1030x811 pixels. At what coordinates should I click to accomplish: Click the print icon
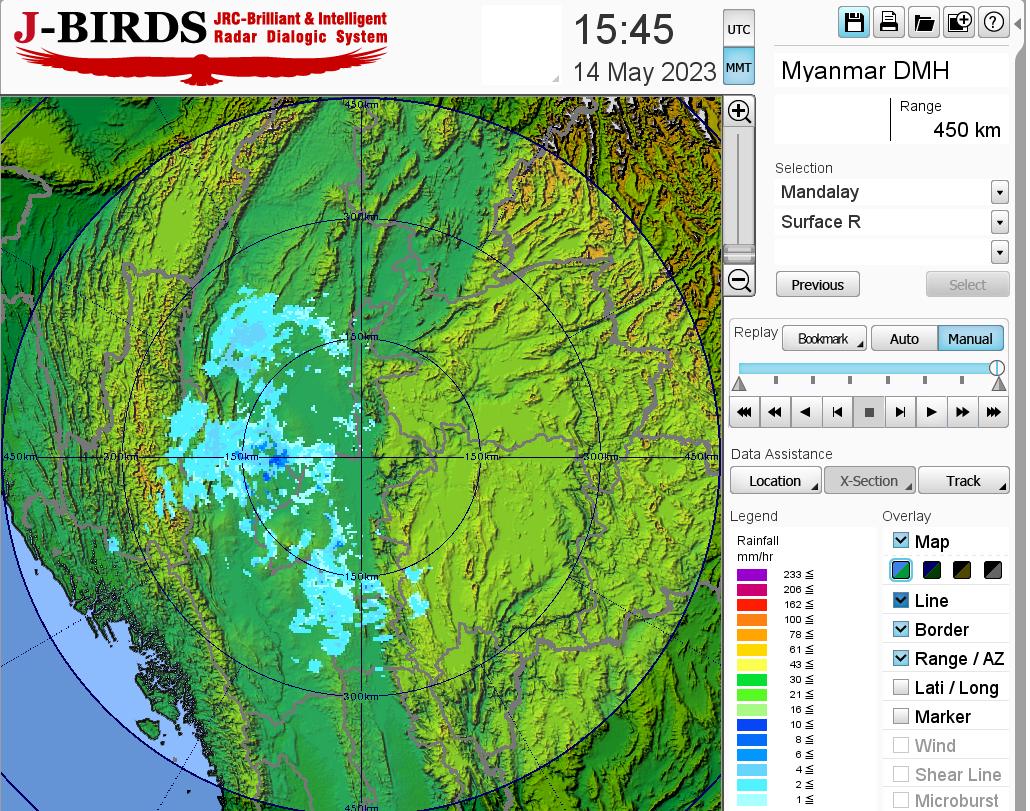click(x=888, y=23)
